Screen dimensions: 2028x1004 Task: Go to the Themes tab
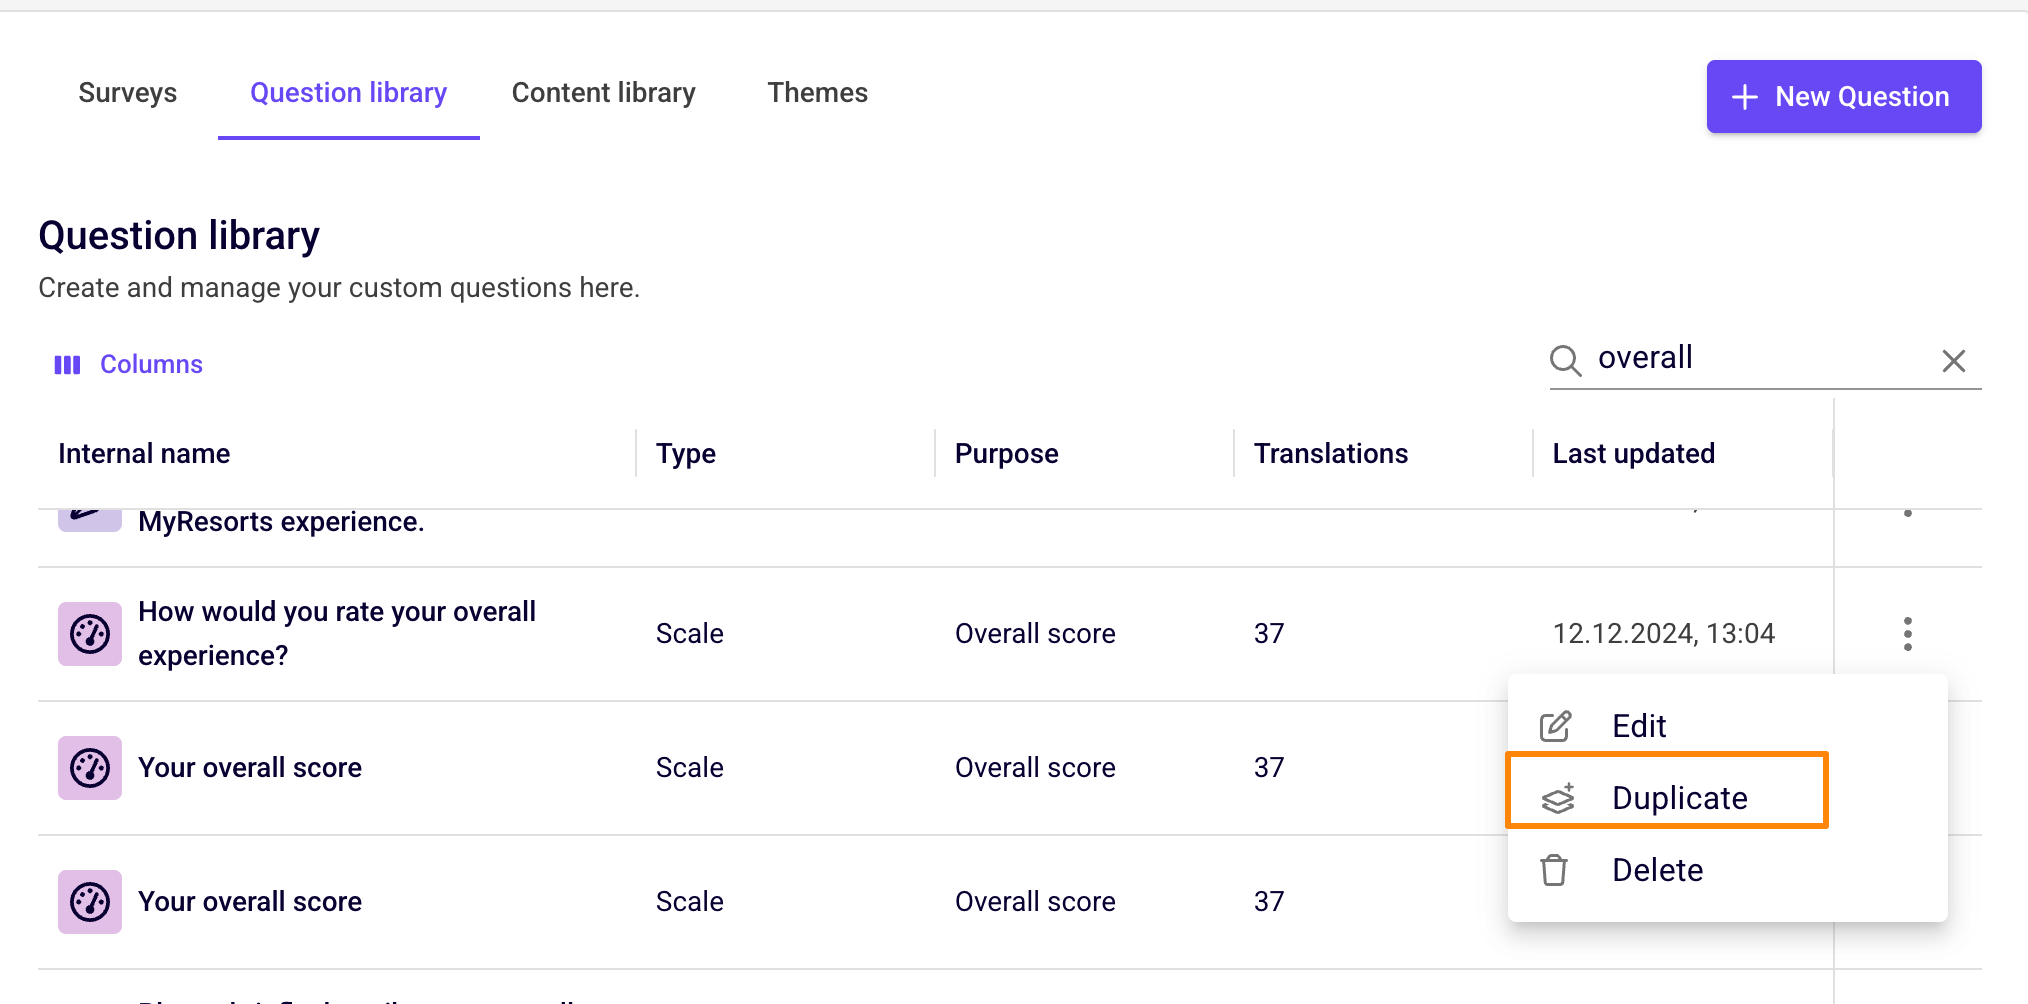point(818,93)
